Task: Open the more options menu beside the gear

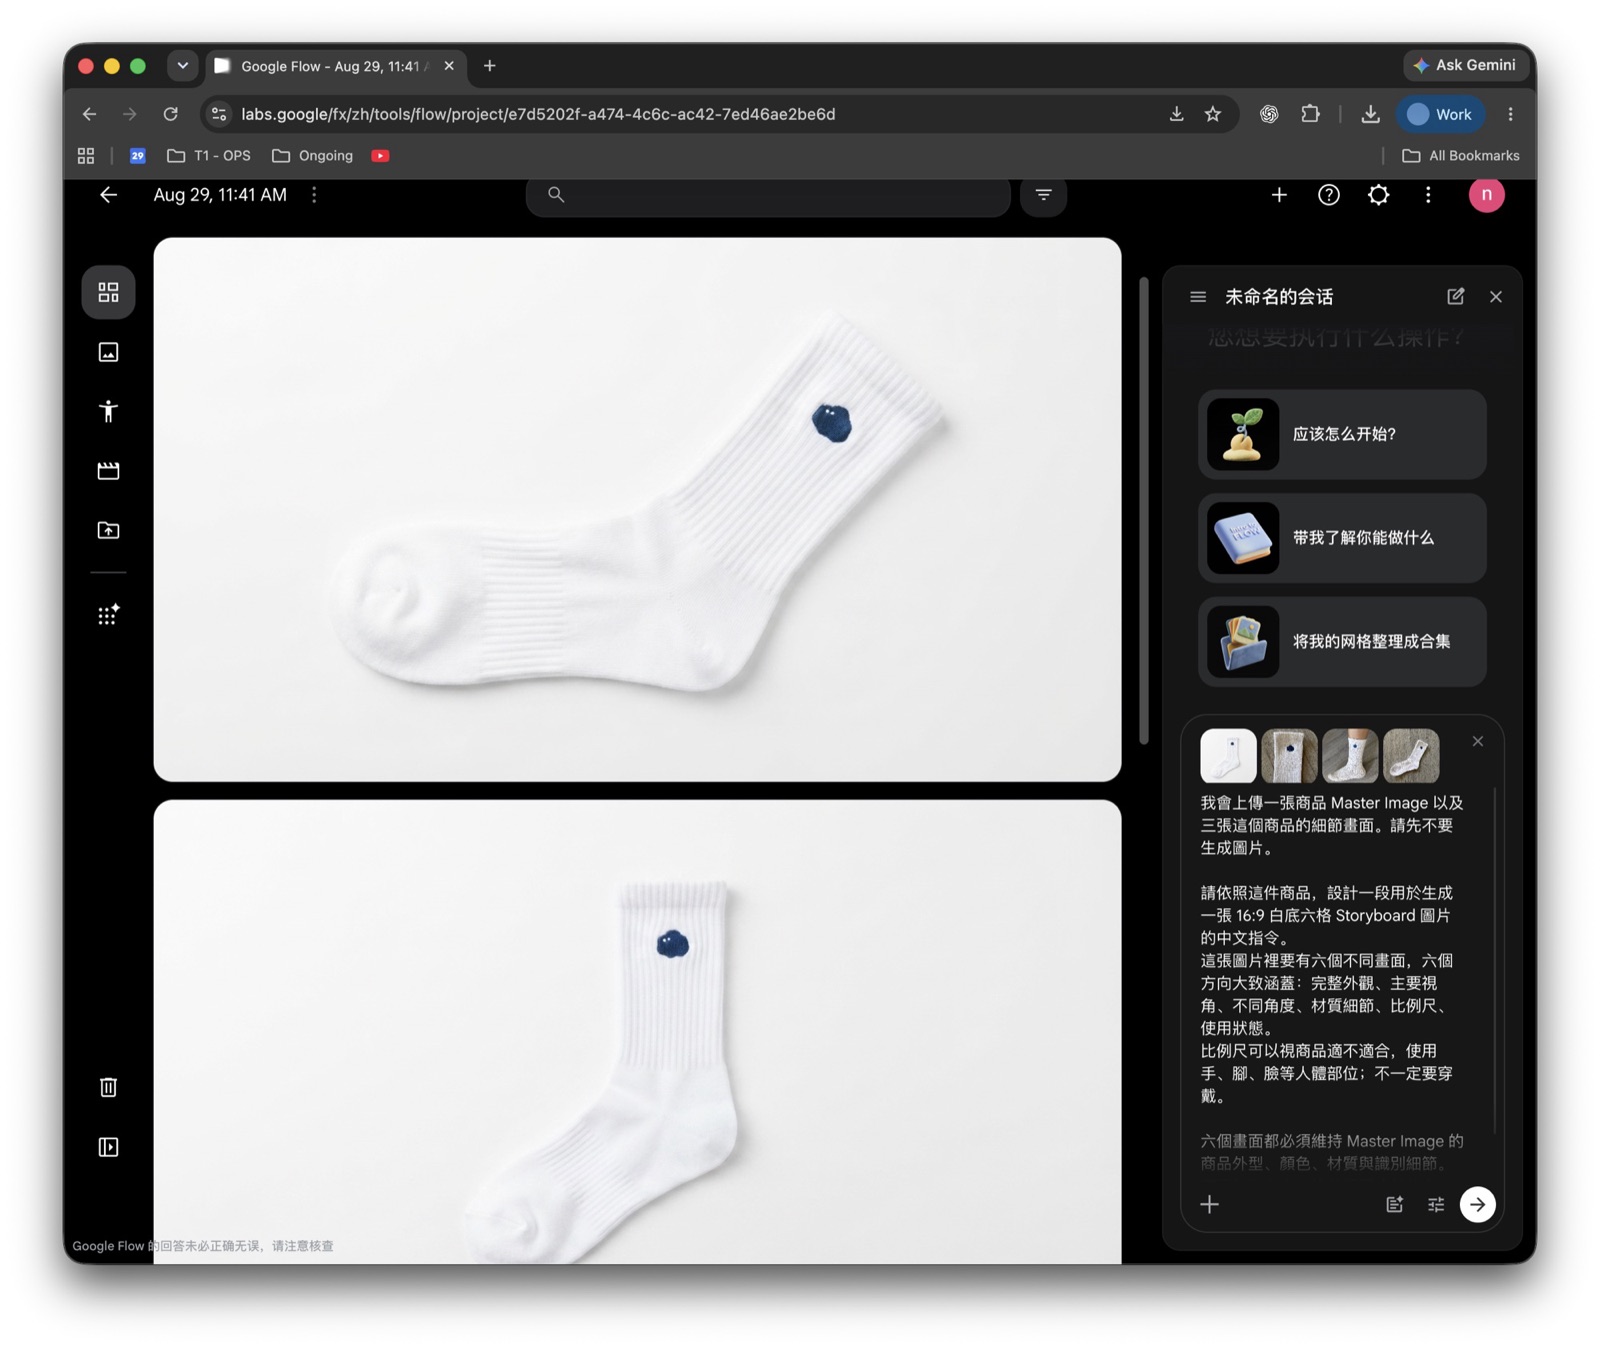Action: coord(1428,195)
